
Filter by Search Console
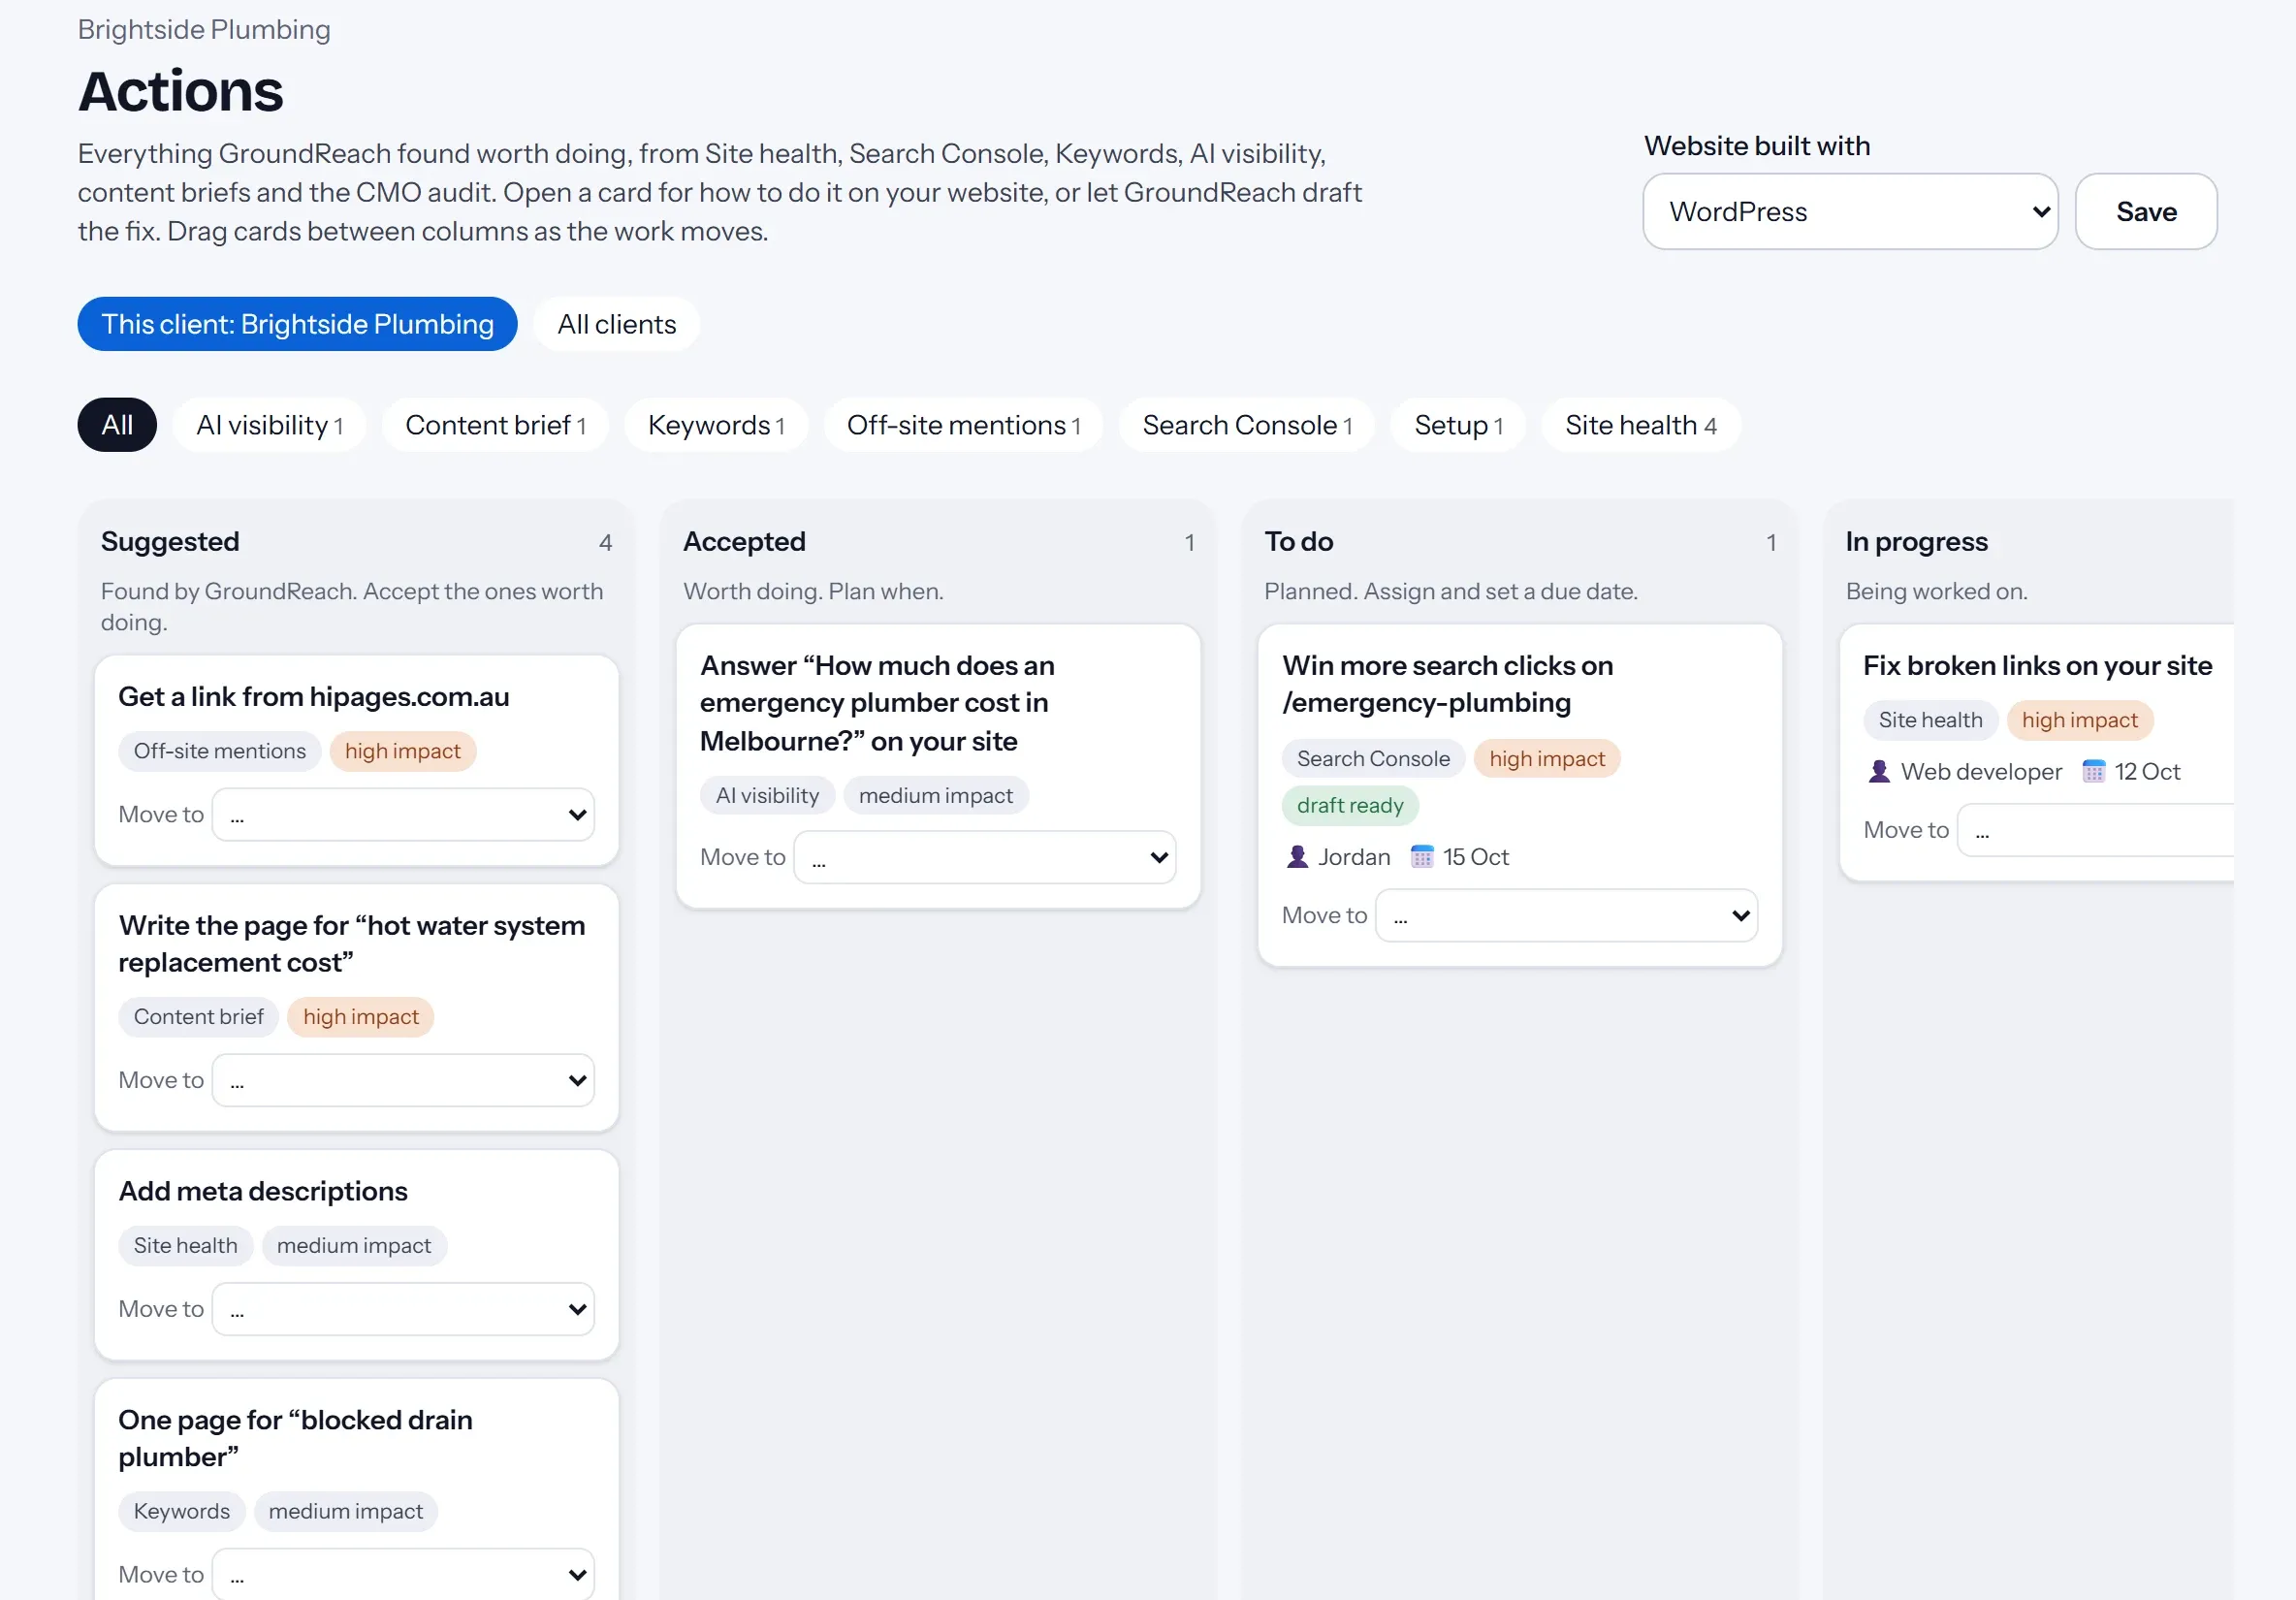tap(1247, 425)
